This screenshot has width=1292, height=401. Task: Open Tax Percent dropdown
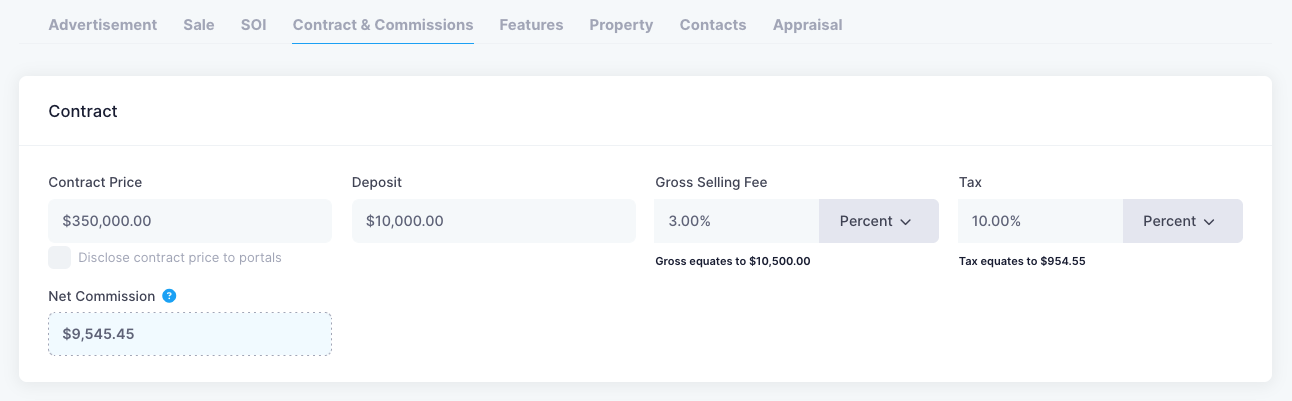click(1182, 221)
